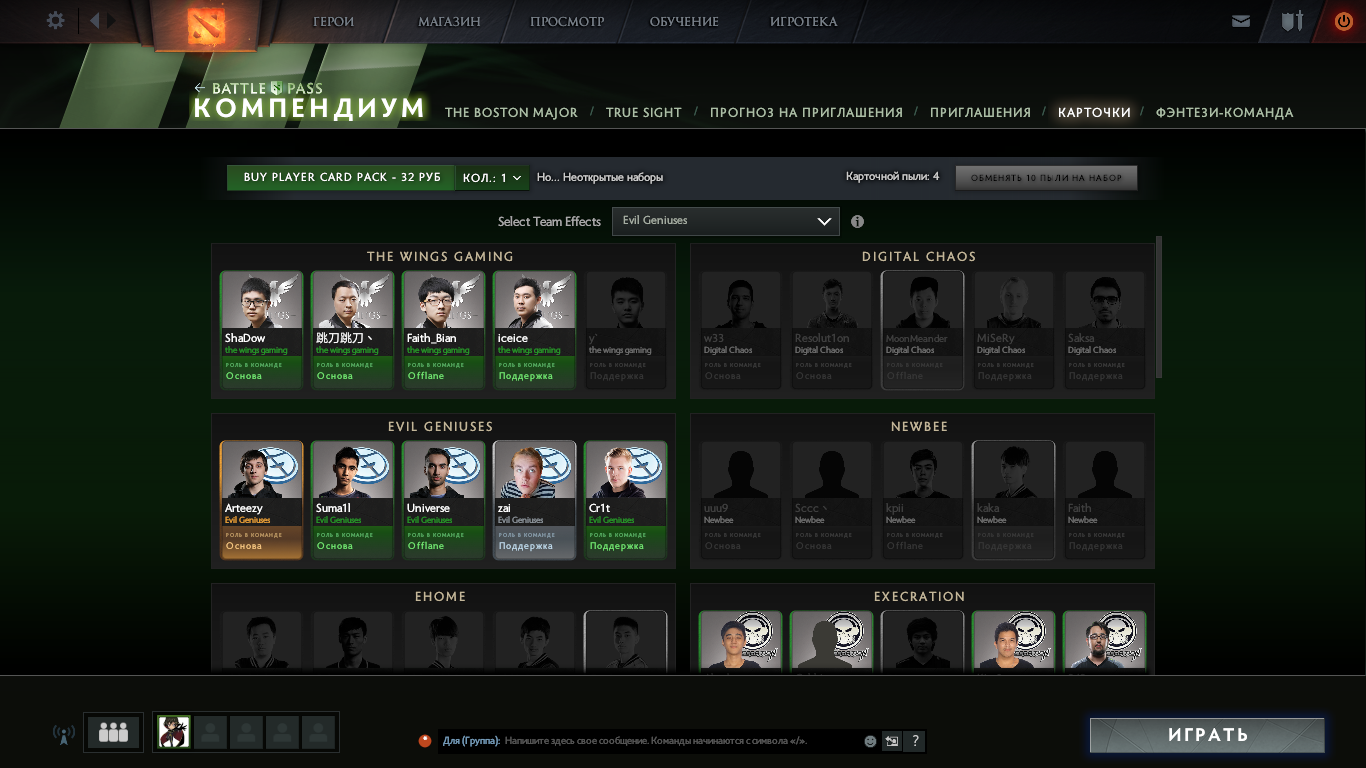Select the Suma1l player card
This screenshot has width=1366, height=768.
pyautogui.click(x=352, y=500)
